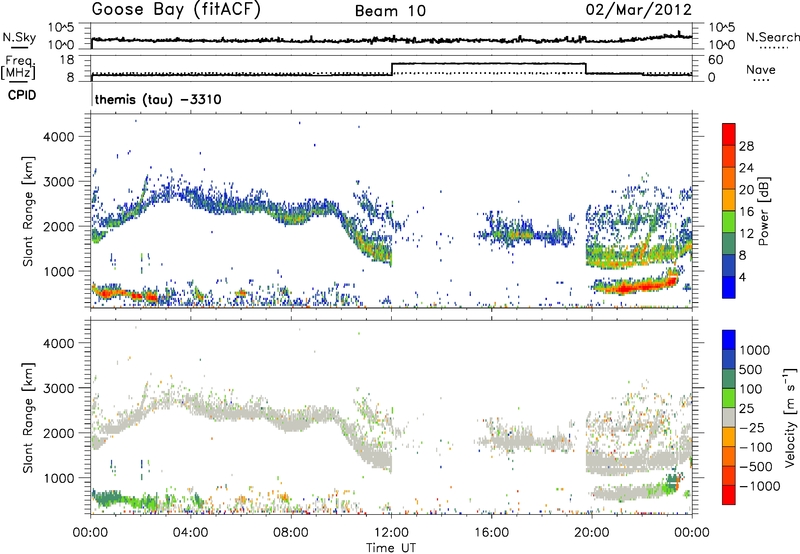Click the '08:00' time axis label
Viewport: 800px width, 554px height.
point(290,533)
